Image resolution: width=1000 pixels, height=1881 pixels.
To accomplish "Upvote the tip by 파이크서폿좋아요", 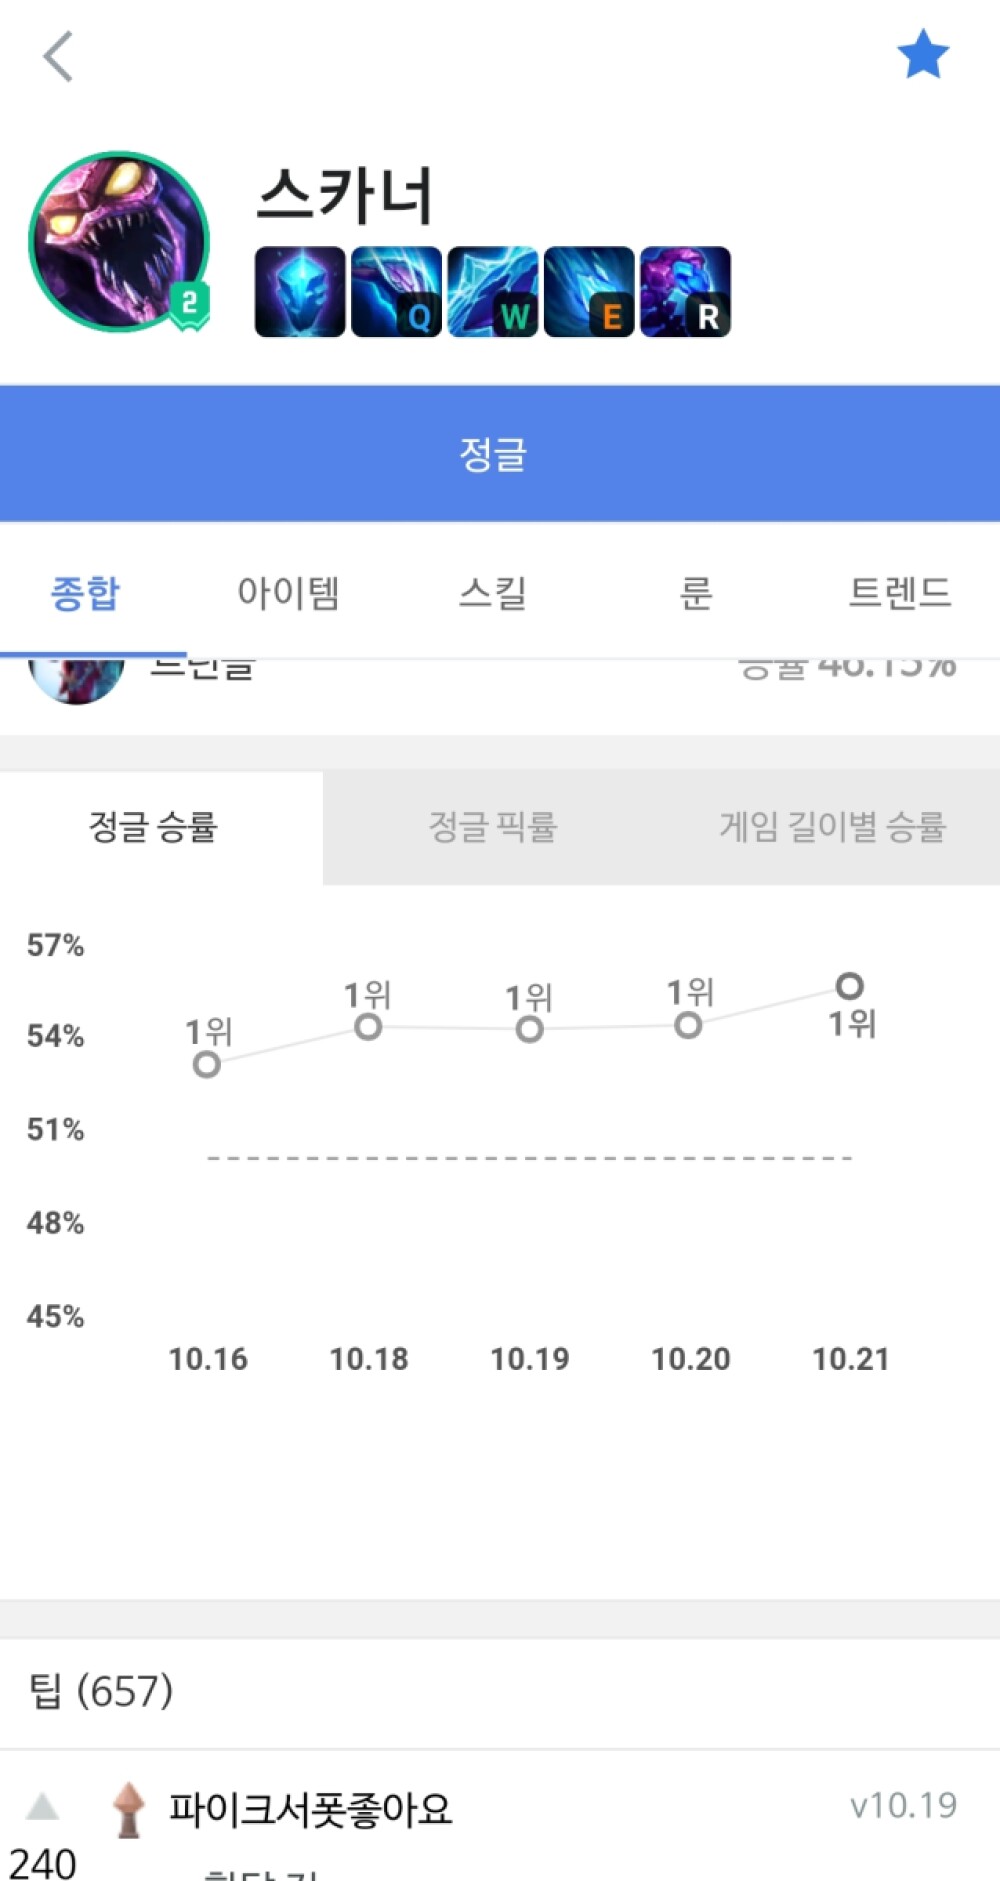I will [42, 1806].
